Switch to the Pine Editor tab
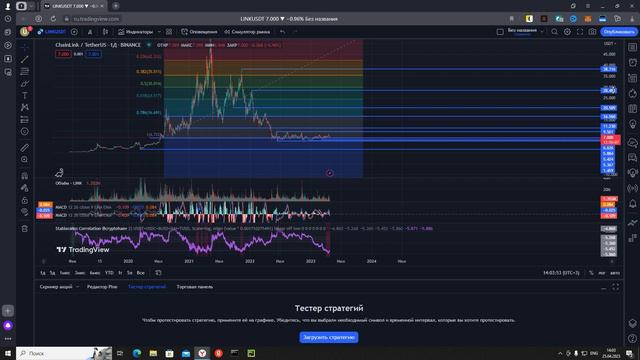The image size is (640, 360). [102, 287]
